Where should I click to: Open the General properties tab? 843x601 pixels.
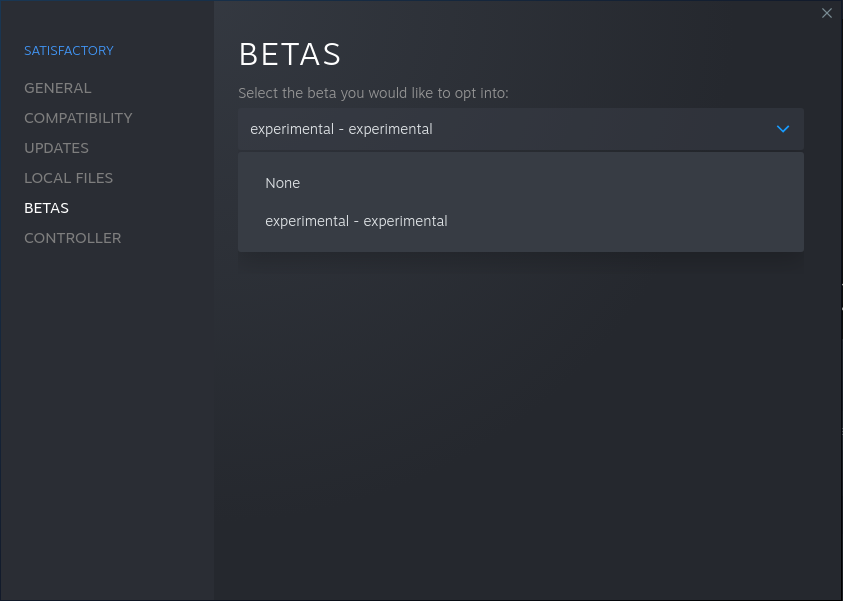click(x=58, y=88)
